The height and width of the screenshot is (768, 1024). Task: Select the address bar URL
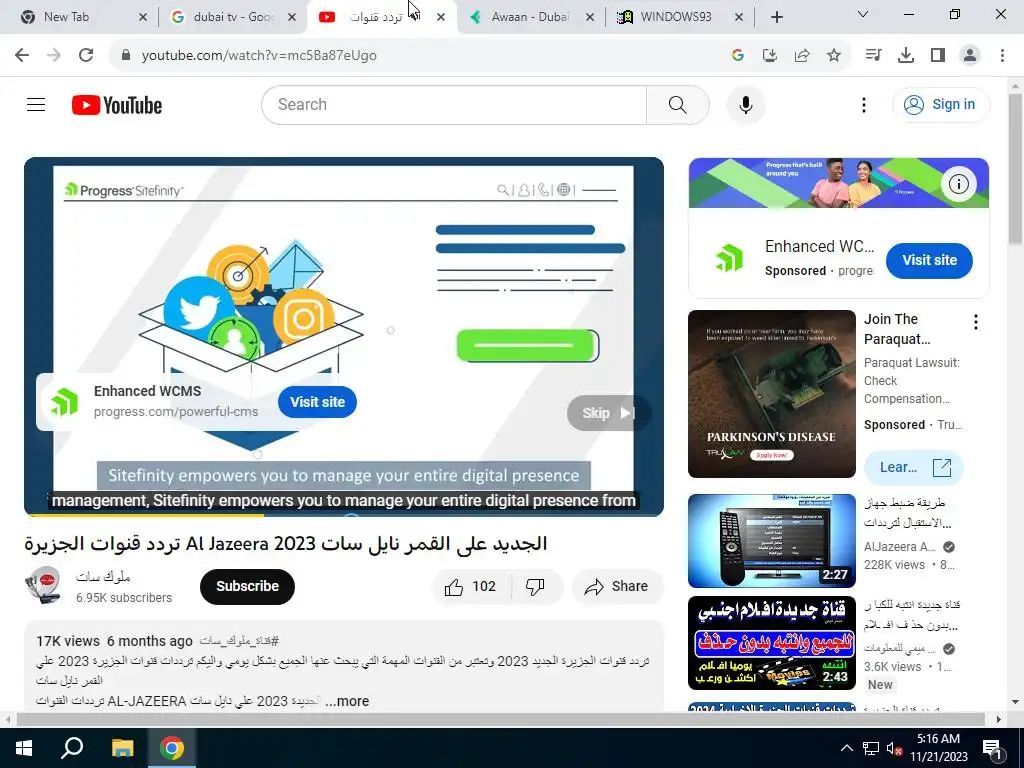tap(259, 56)
